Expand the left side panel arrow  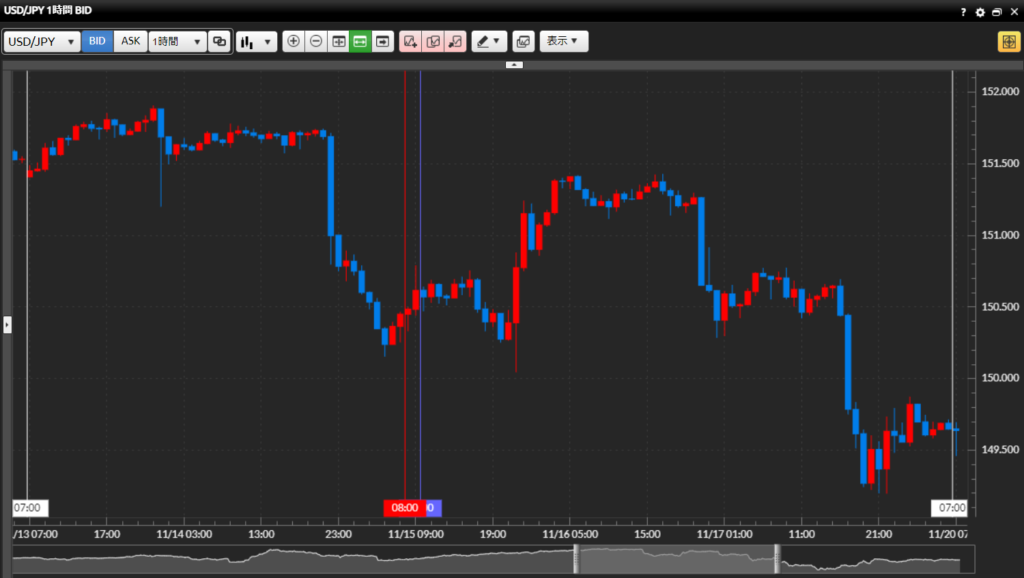pyautogui.click(x=7, y=325)
